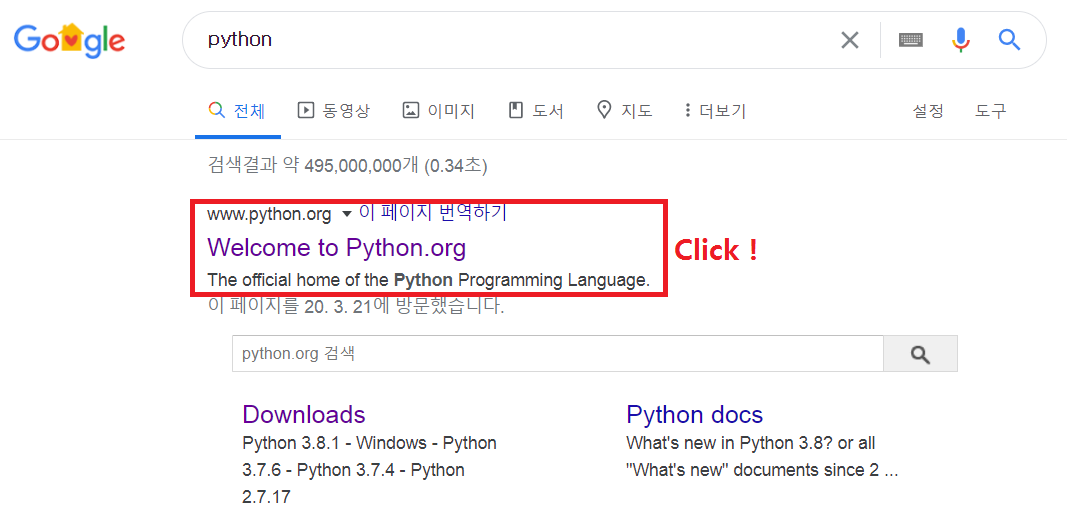Click the Google logo

tap(69, 40)
